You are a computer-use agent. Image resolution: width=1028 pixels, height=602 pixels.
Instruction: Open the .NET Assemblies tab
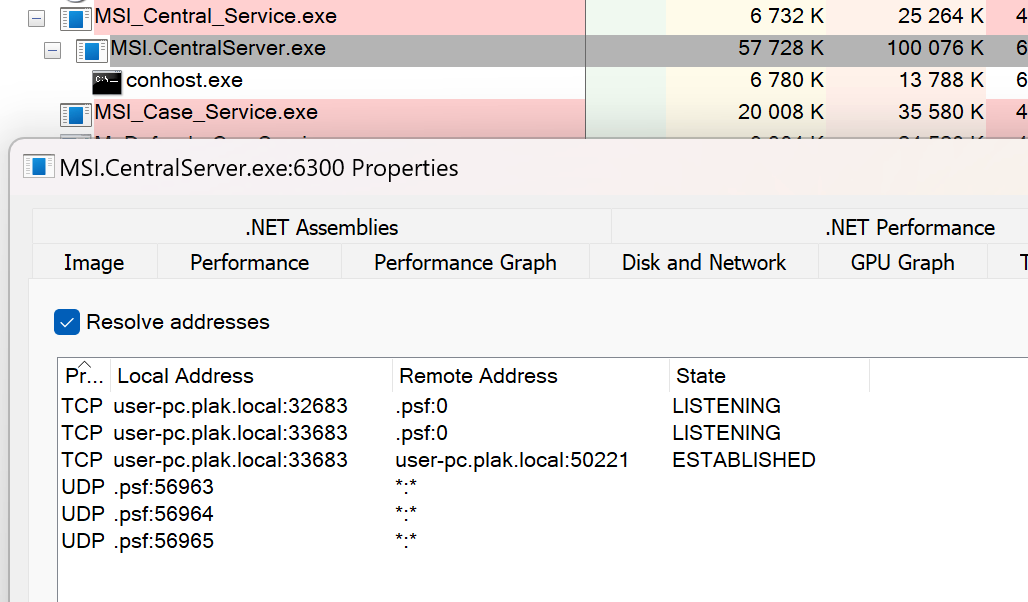[x=321, y=227]
